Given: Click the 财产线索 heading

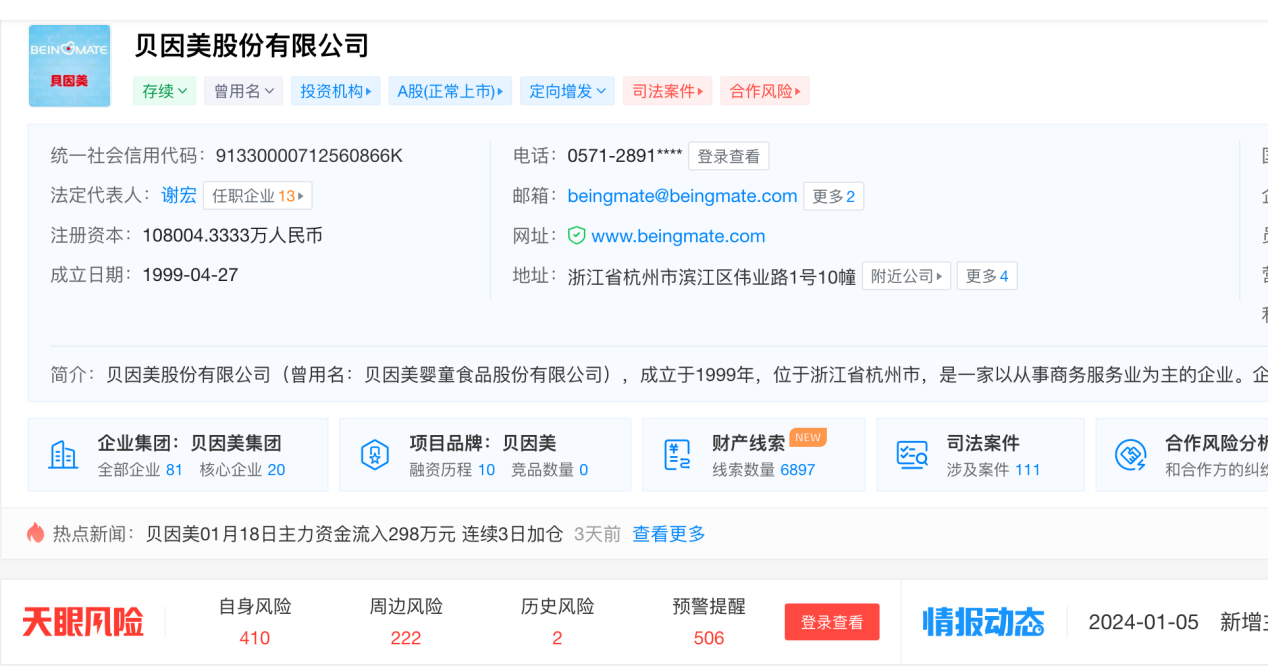Looking at the screenshot, I should tap(748, 443).
